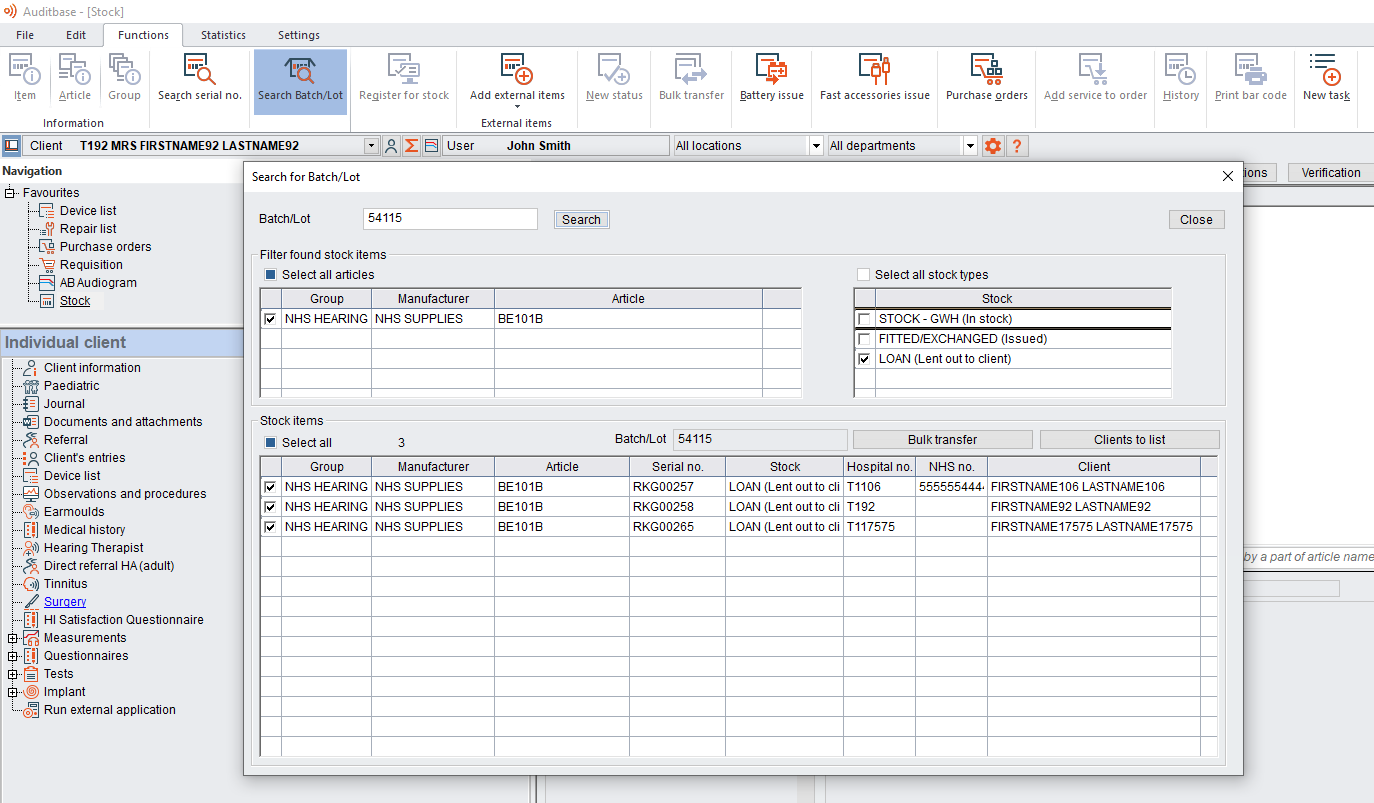The width and height of the screenshot is (1374, 803).
Task: Uncheck the BE101B article filter row checkbox
Action: (x=270, y=319)
